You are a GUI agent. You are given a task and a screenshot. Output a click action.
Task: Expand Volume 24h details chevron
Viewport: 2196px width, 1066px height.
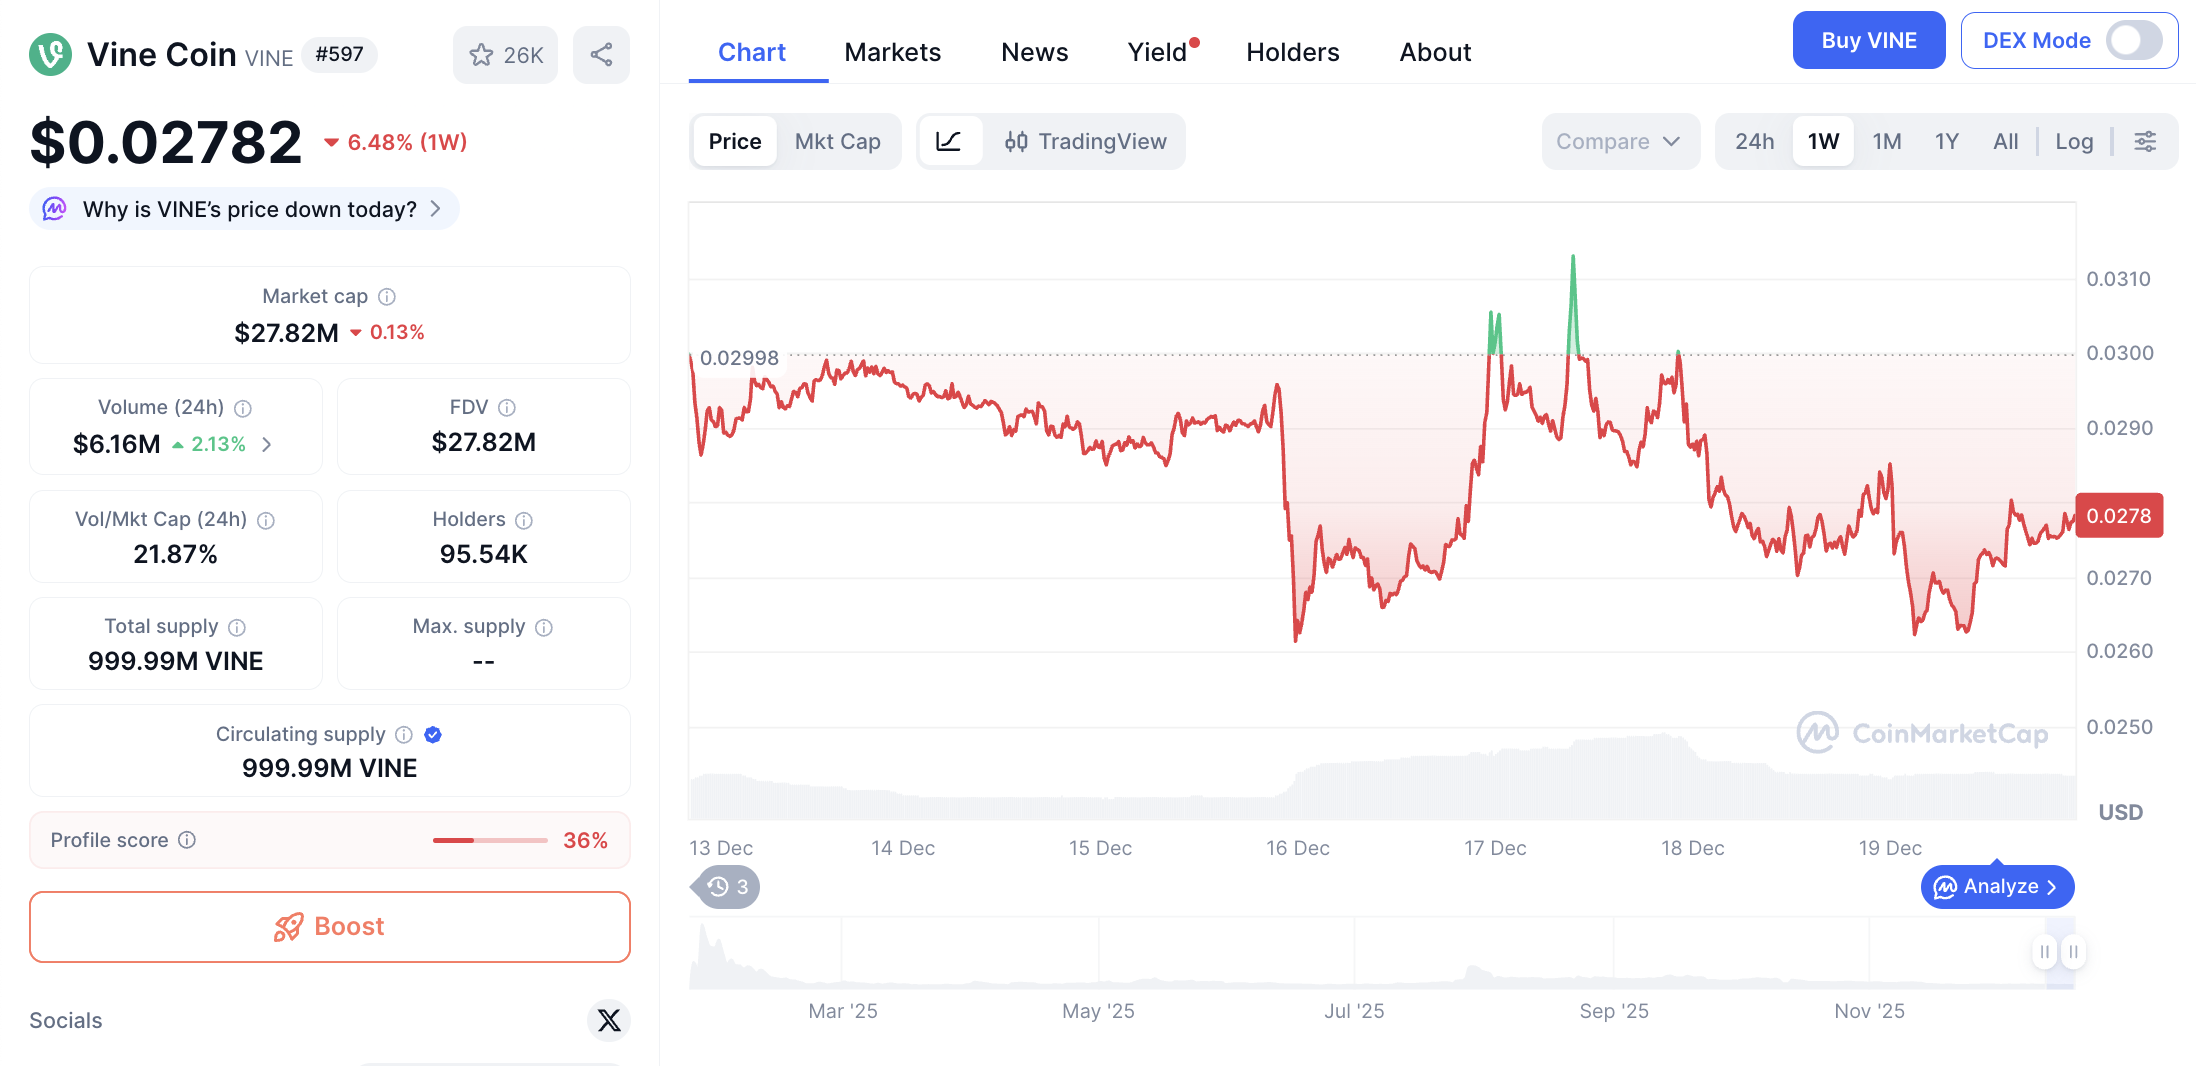click(x=267, y=444)
